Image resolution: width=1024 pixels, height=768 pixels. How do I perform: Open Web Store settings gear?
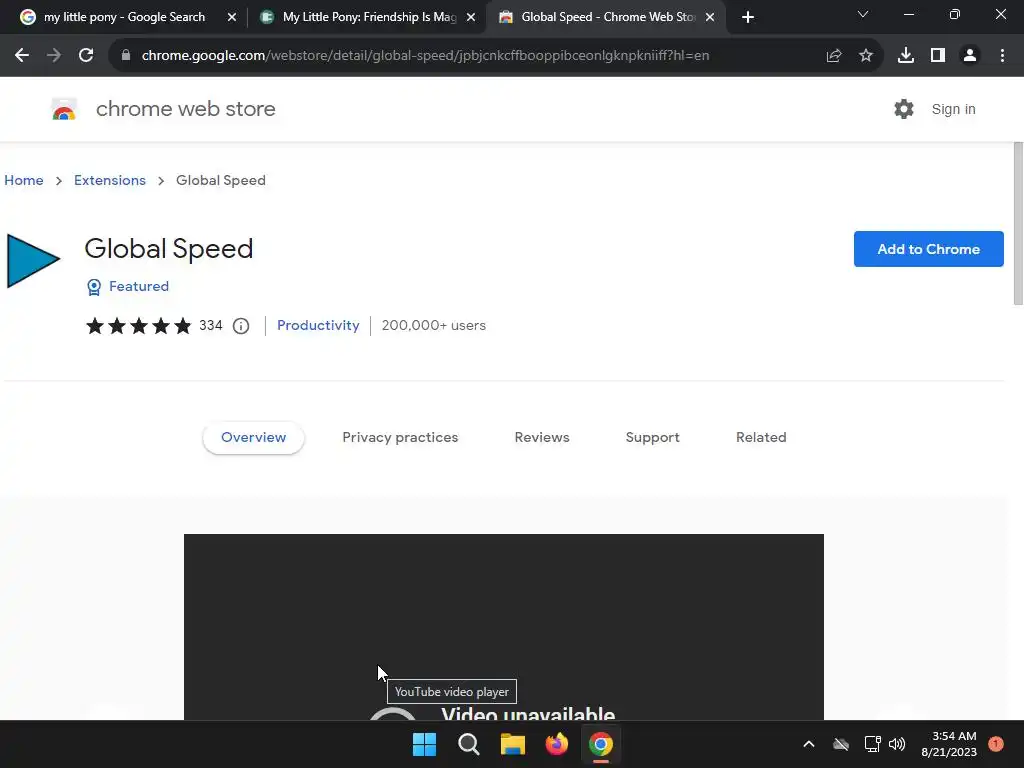click(x=904, y=109)
